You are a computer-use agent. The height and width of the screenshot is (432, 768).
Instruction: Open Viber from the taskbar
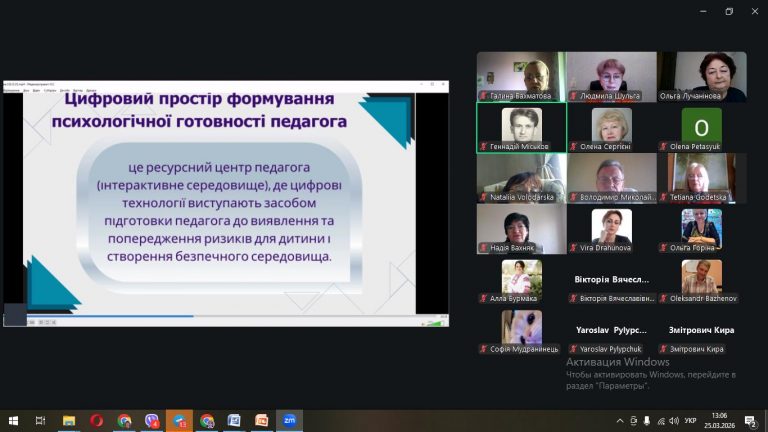(152, 421)
